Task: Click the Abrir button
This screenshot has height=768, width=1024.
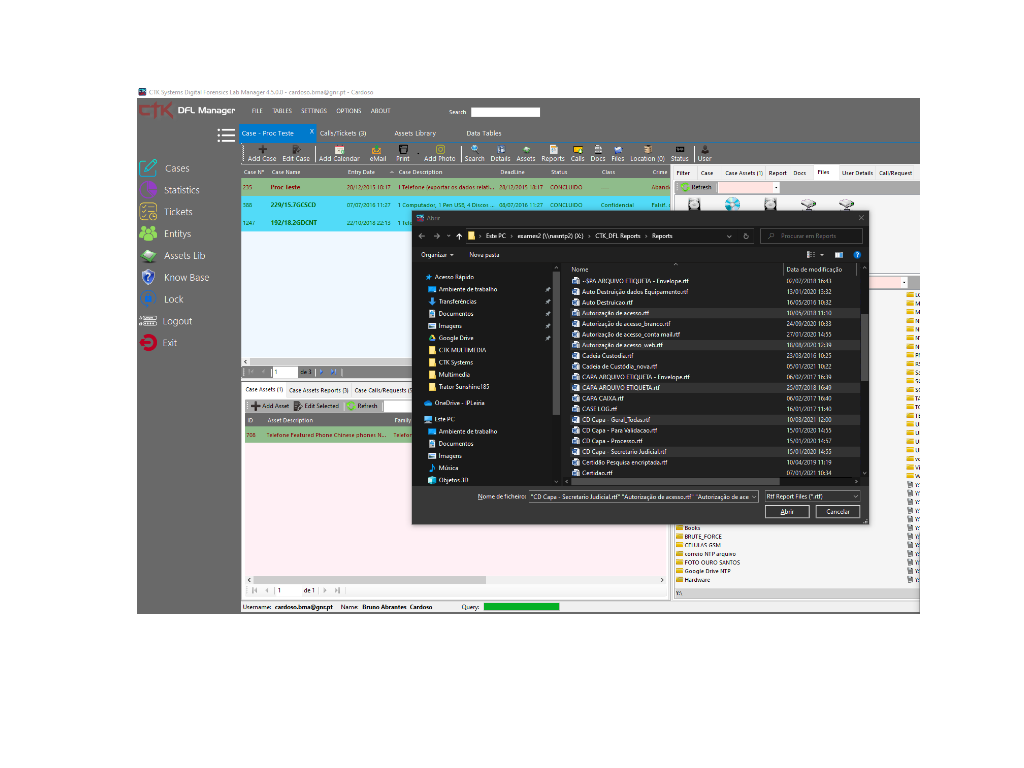Action: (x=787, y=512)
